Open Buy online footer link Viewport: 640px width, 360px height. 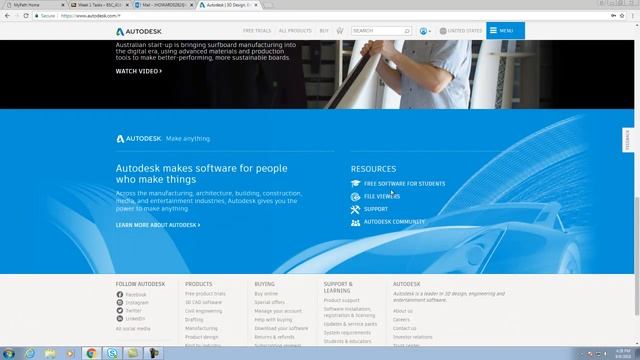266,293
